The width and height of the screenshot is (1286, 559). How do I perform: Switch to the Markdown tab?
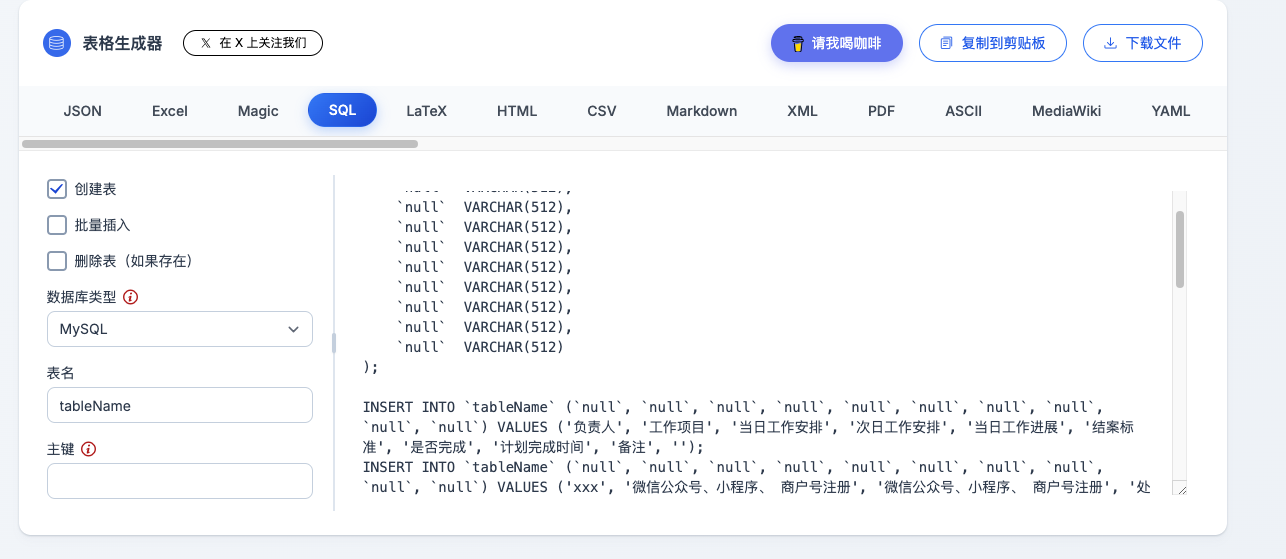click(701, 111)
